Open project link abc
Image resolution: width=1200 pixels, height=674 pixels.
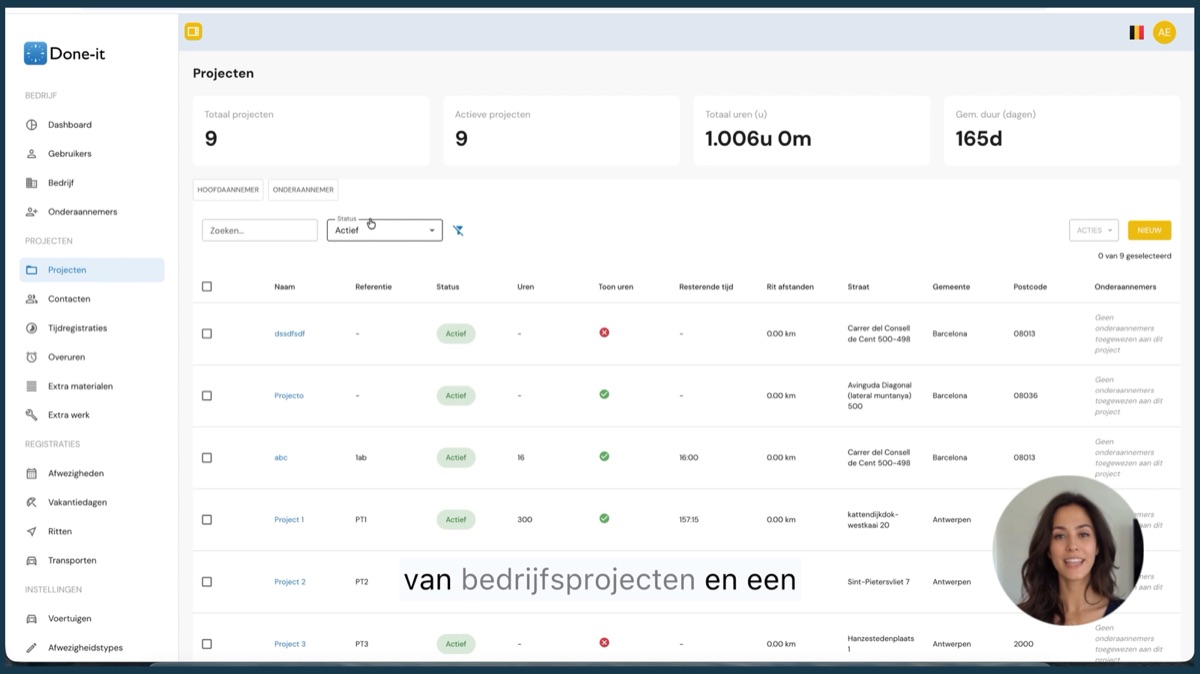pyautogui.click(x=281, y=458)
